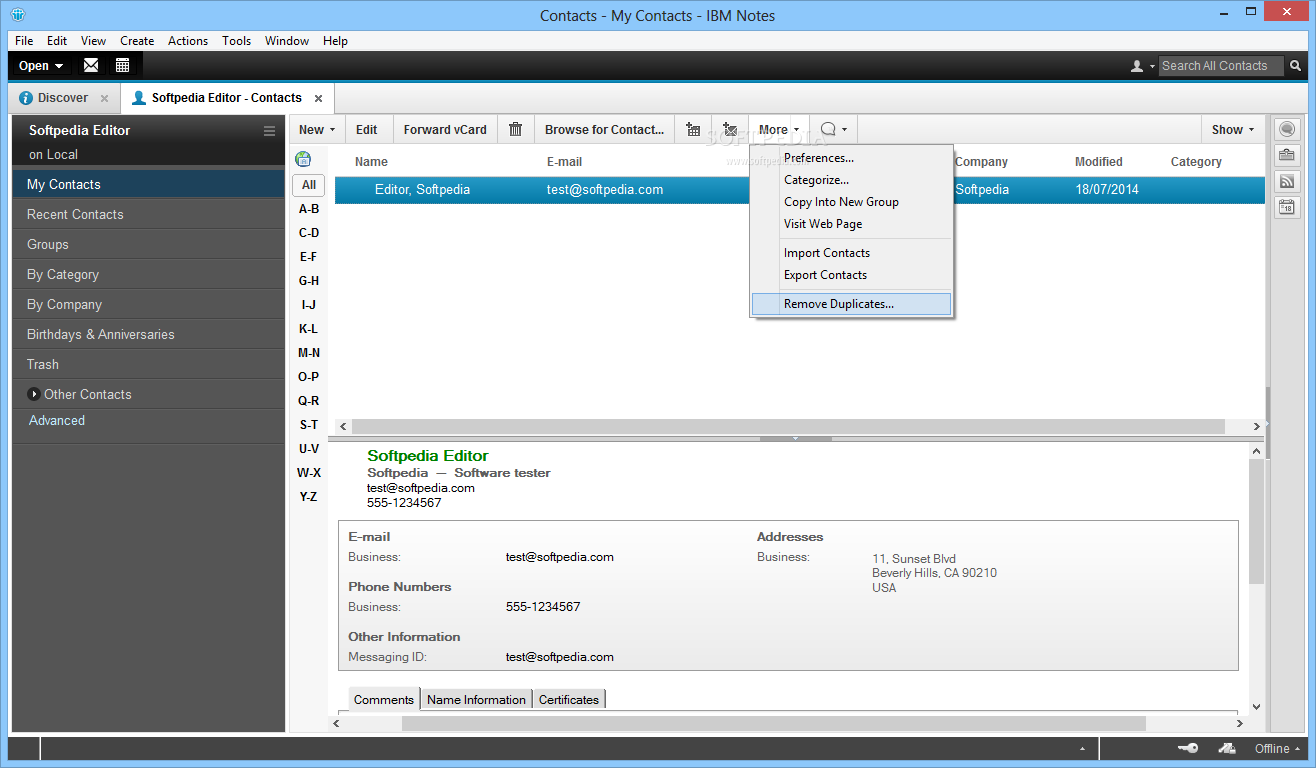Select Visit Web Page menu entry
This screenshot has height=768, width=1316.
[x=851, y=224]
